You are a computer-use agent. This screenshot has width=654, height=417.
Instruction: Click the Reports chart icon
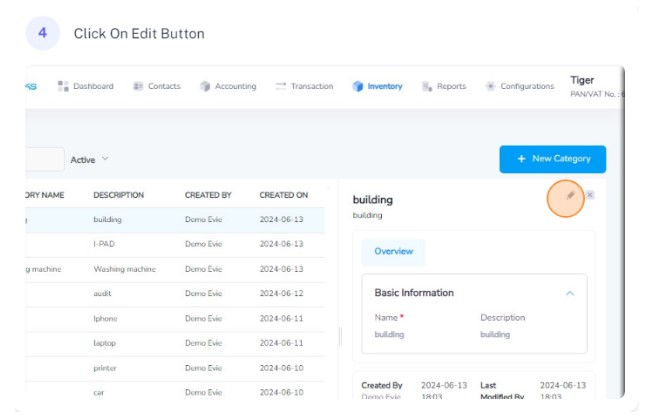click(x=427, y=86)
